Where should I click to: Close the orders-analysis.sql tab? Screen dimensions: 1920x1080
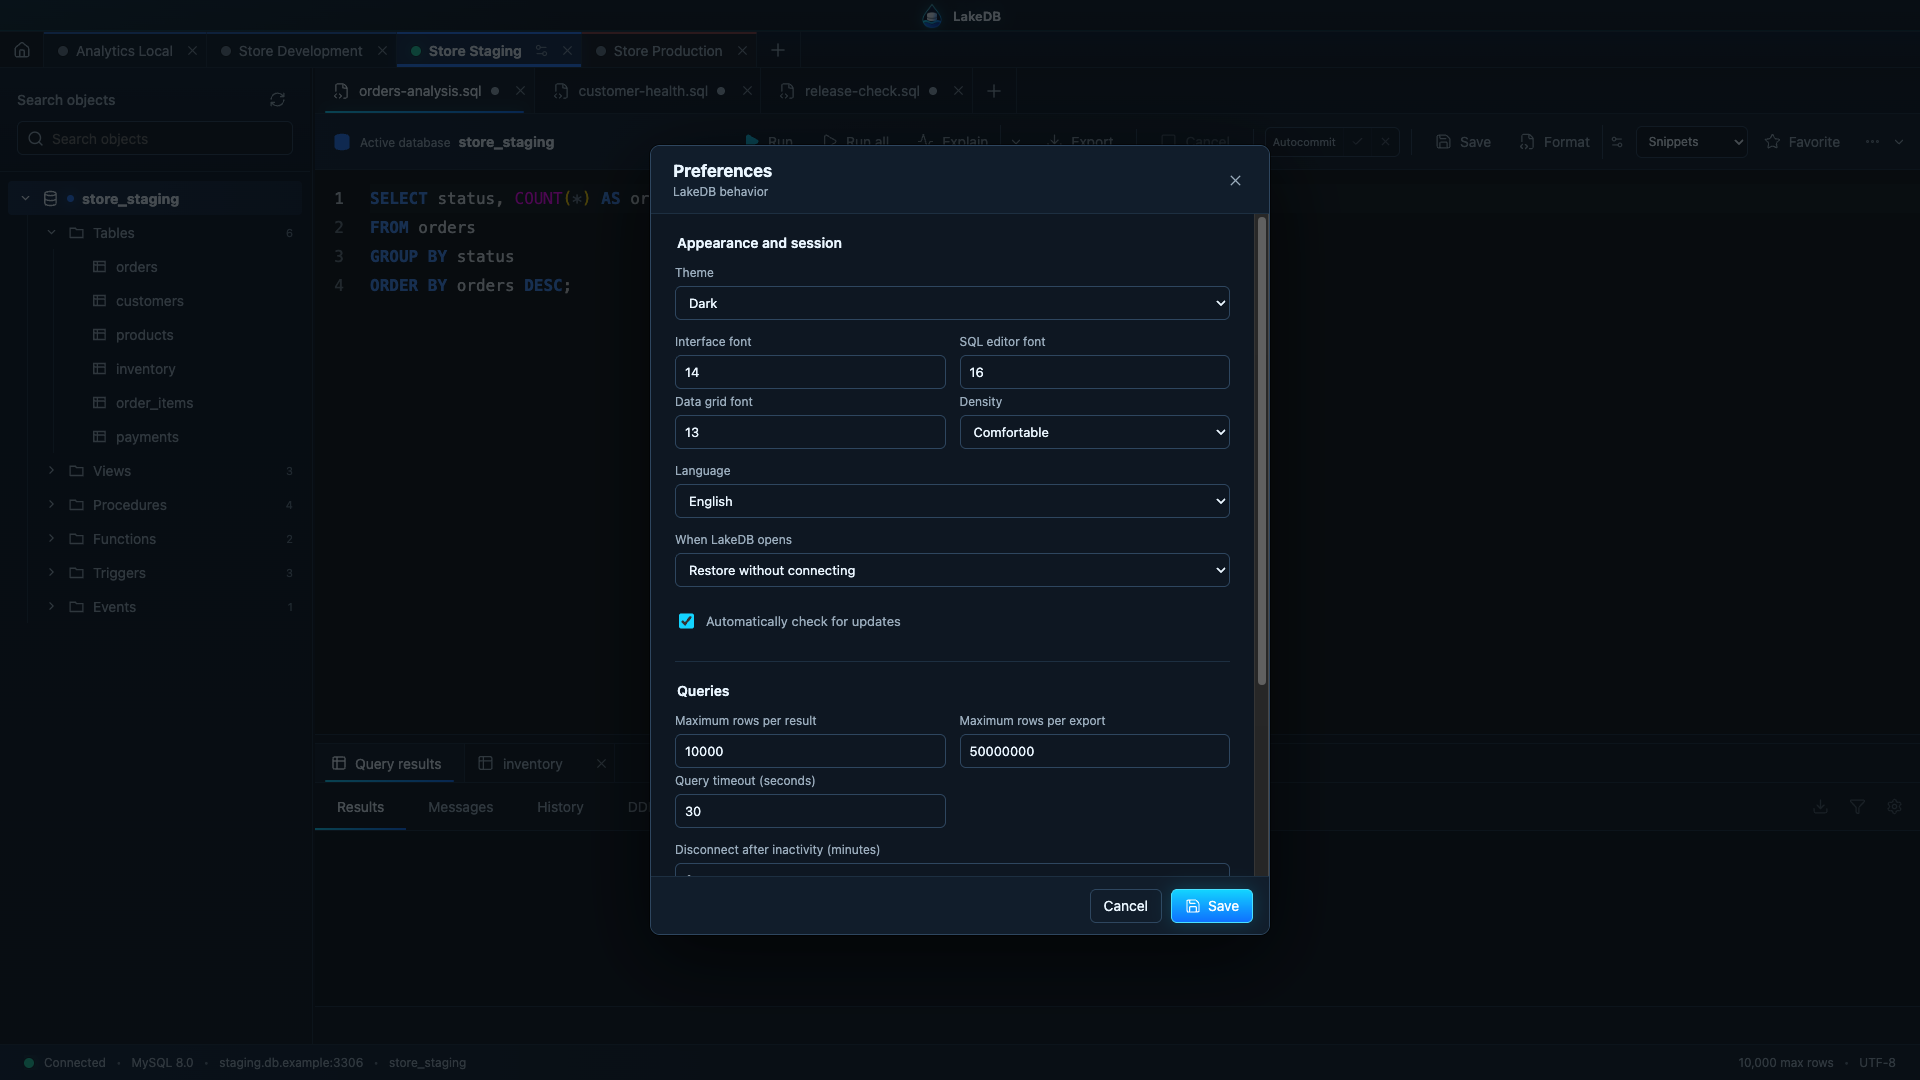tap(520, 91)
